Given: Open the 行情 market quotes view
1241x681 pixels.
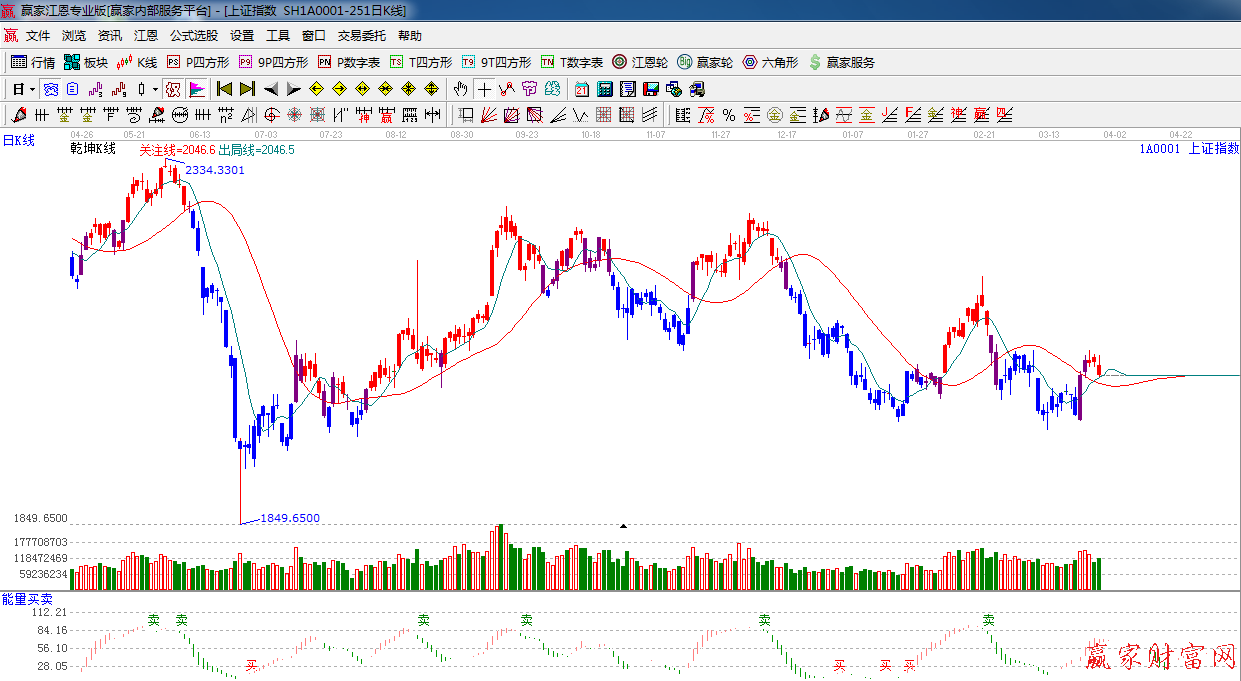Looking at the screenshot, I should pyautogui.click(x=33, y=62).
